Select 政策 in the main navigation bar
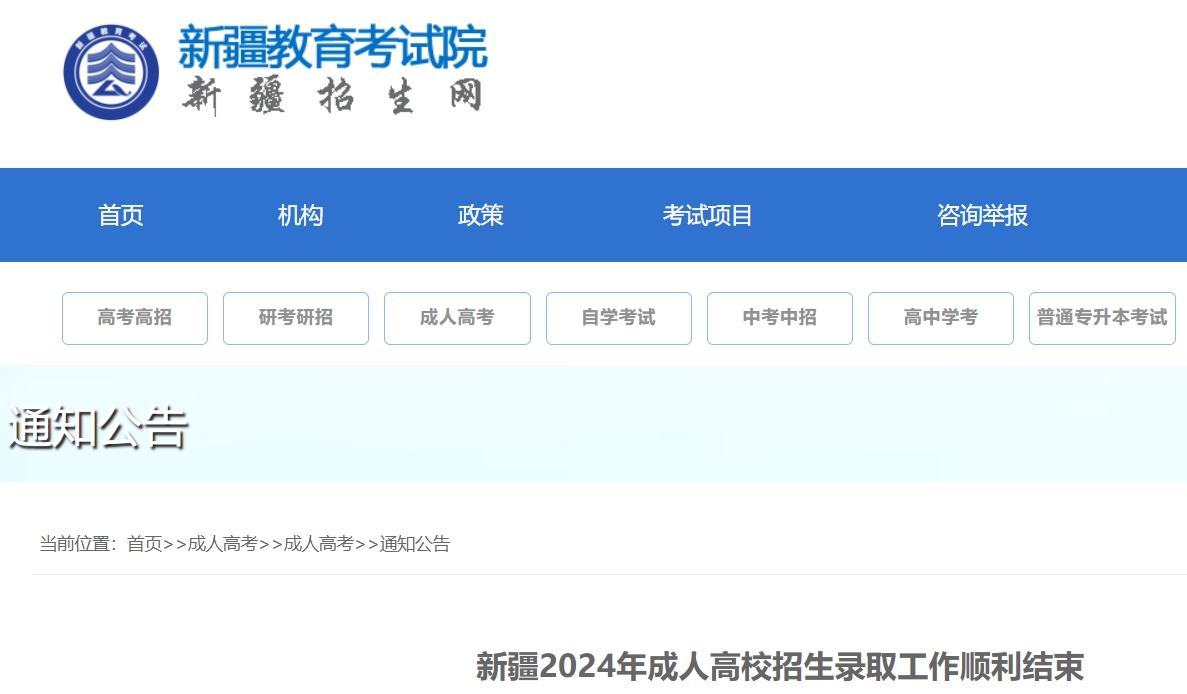The height and width of the screenshot is (694, 1187). [480, 215]
